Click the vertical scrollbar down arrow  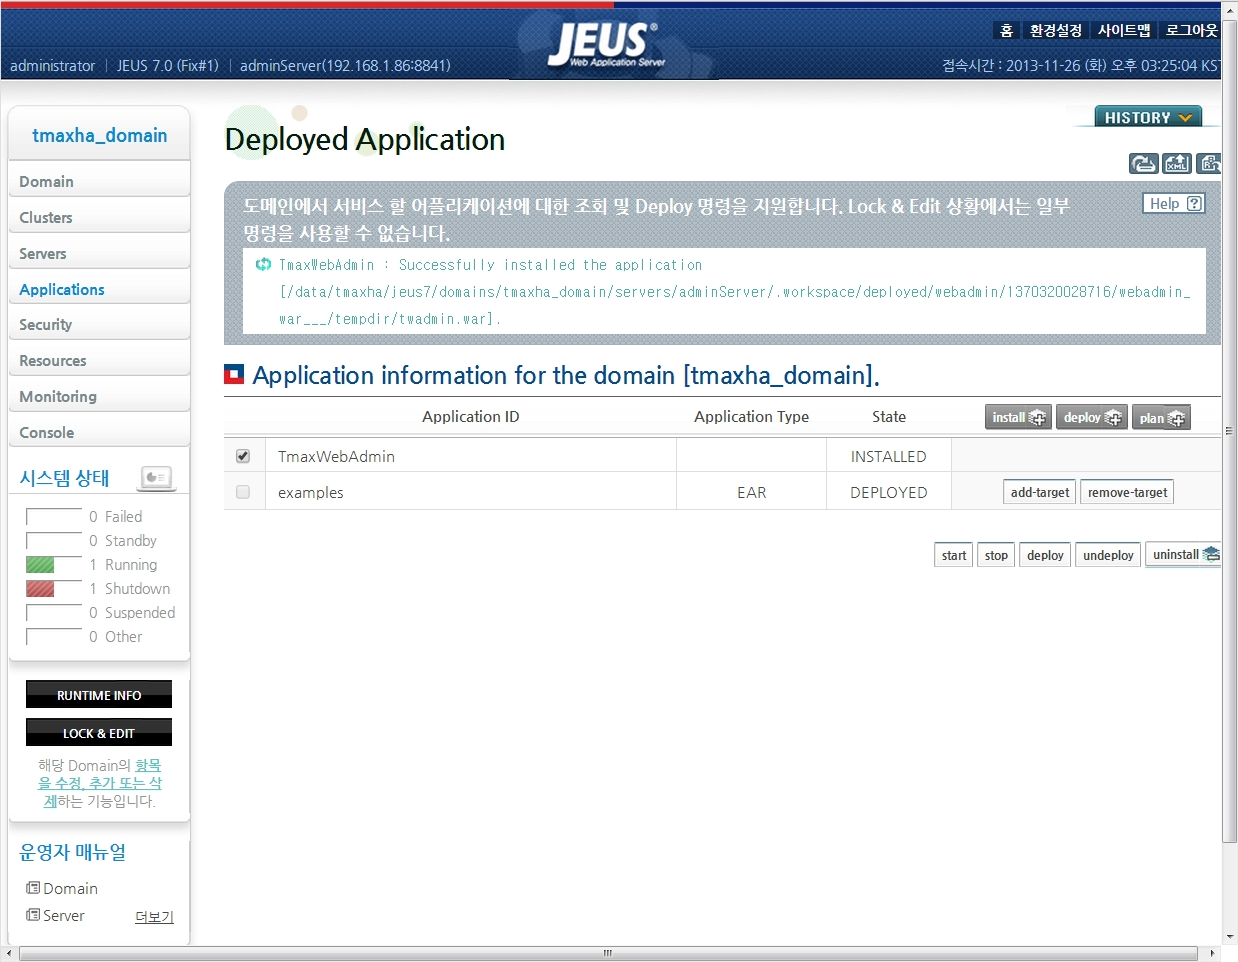pyautogui.click(x=1230, y=937)
